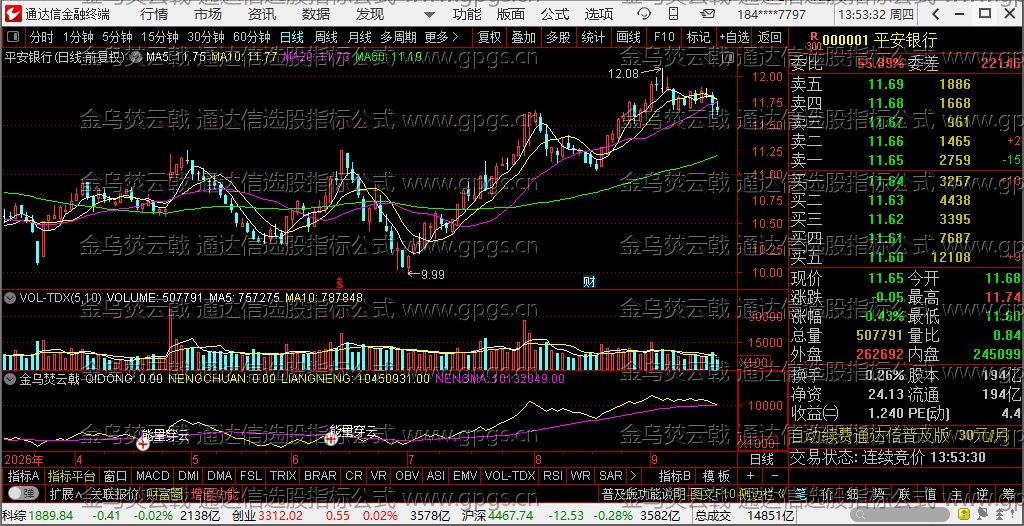The image size is (1024, 526).
Task: Click the 返回 return button
Action: point(770,37)
